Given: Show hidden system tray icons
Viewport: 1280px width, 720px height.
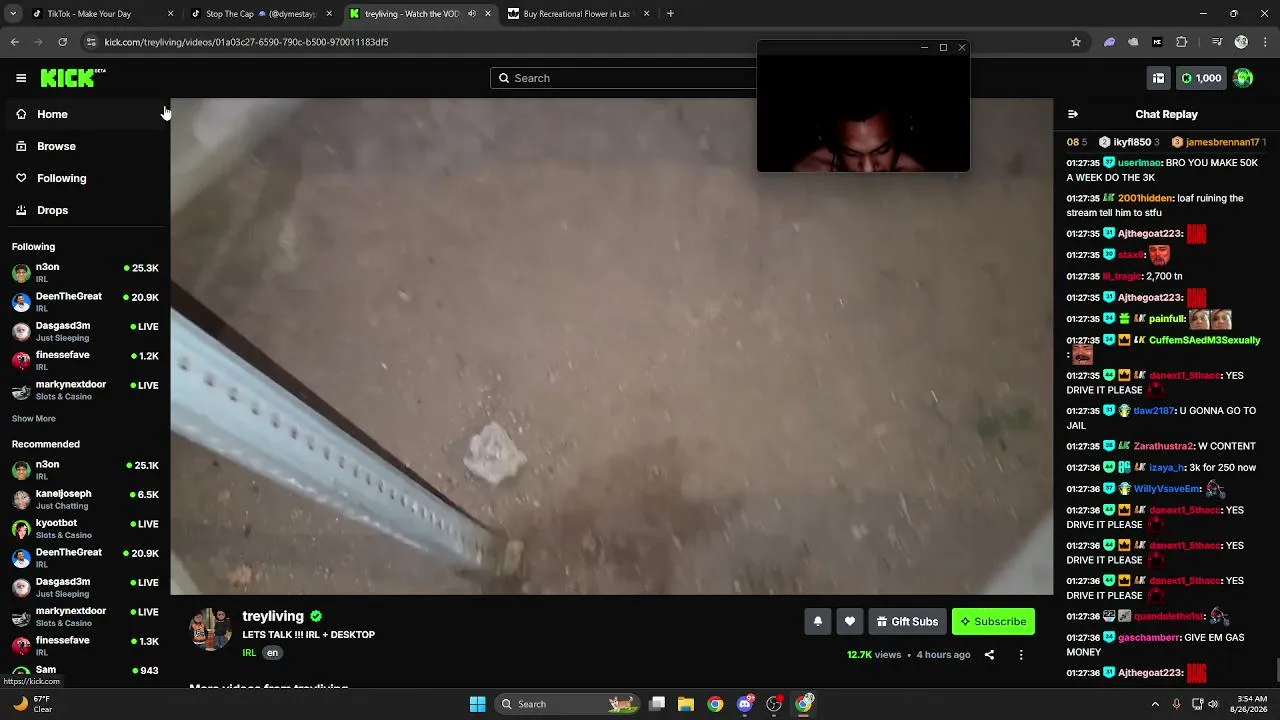Looking at the screenshot, I should point(1155,704).
